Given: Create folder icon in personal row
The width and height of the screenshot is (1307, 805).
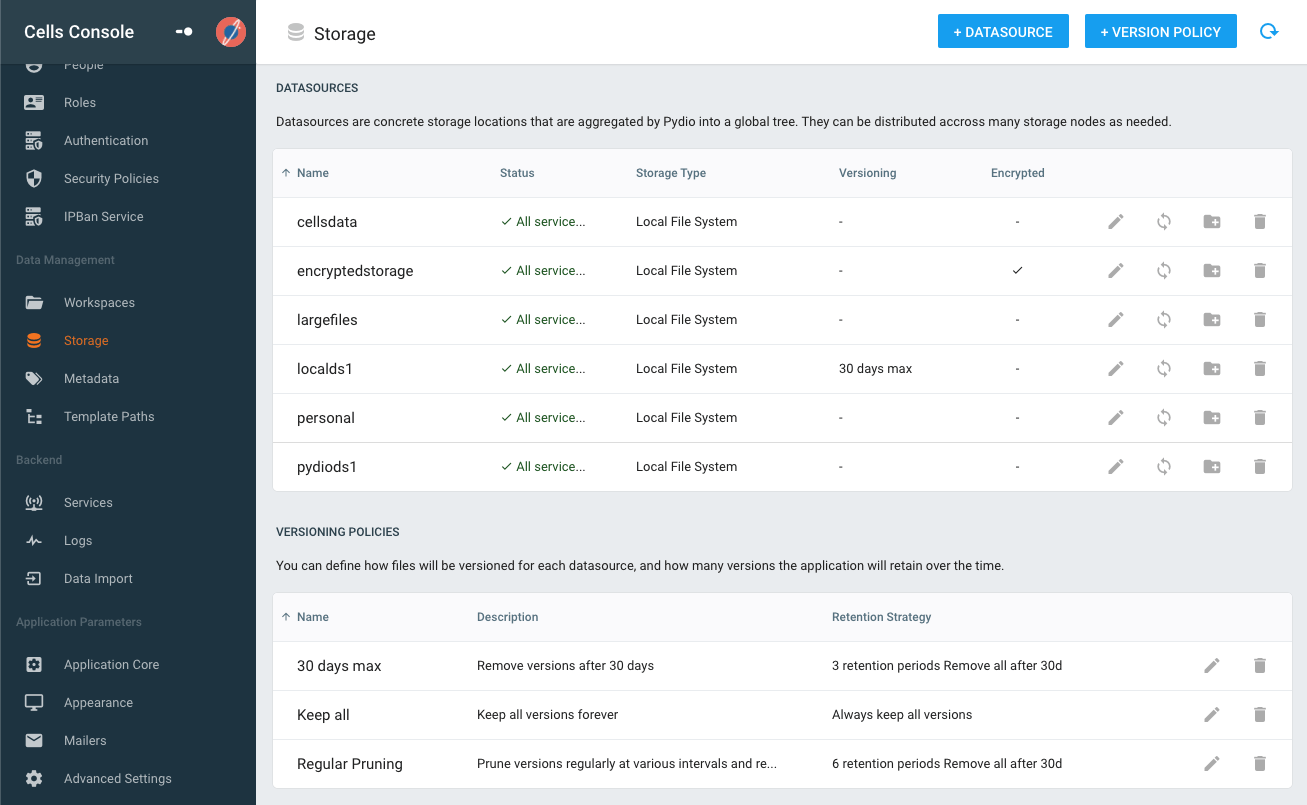Looking at the screenshot, I should click(x=1212, y=418).
